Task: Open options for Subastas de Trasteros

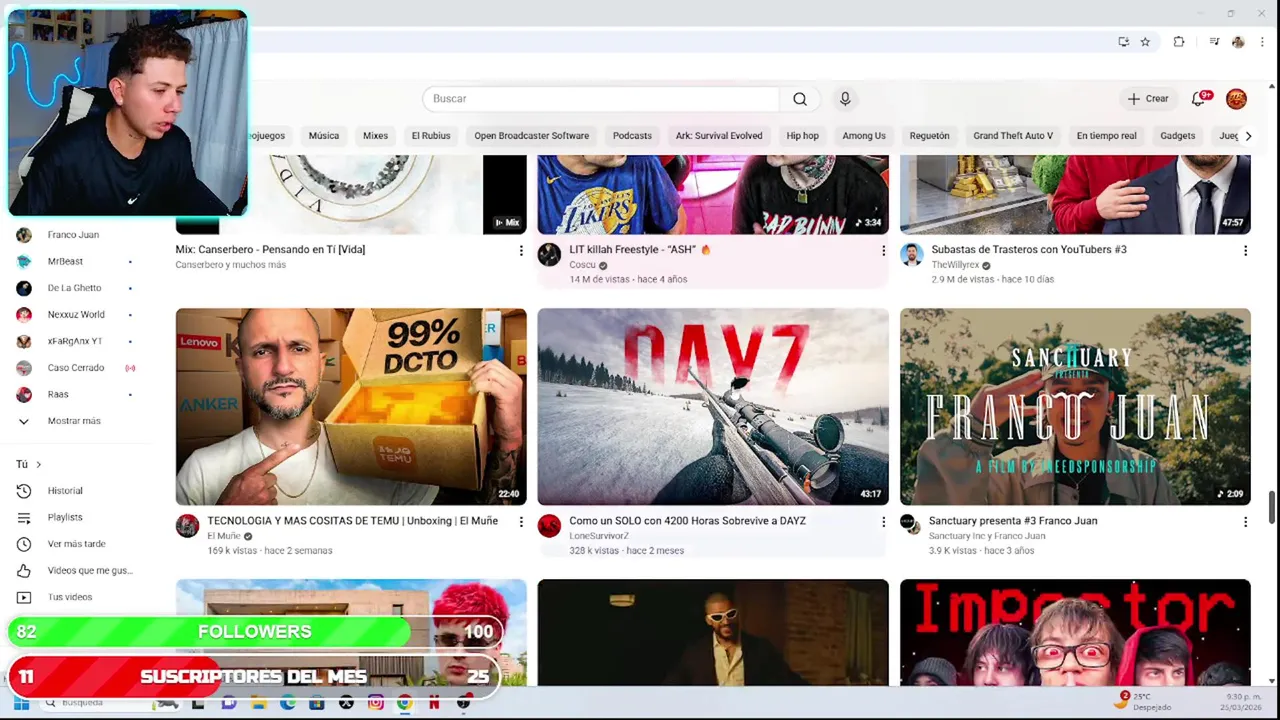Action: click(1245, 250)
